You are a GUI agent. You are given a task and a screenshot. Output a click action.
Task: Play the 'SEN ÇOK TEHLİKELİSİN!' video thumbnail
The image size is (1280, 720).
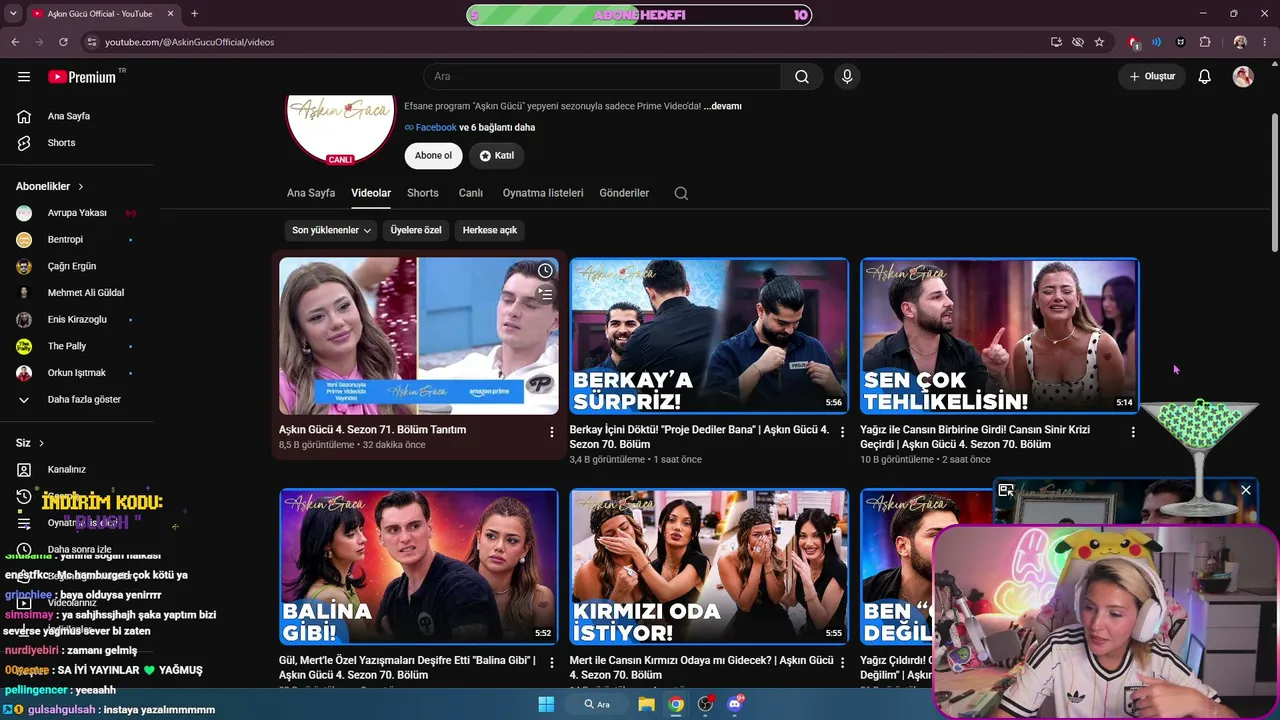[999, 336]
